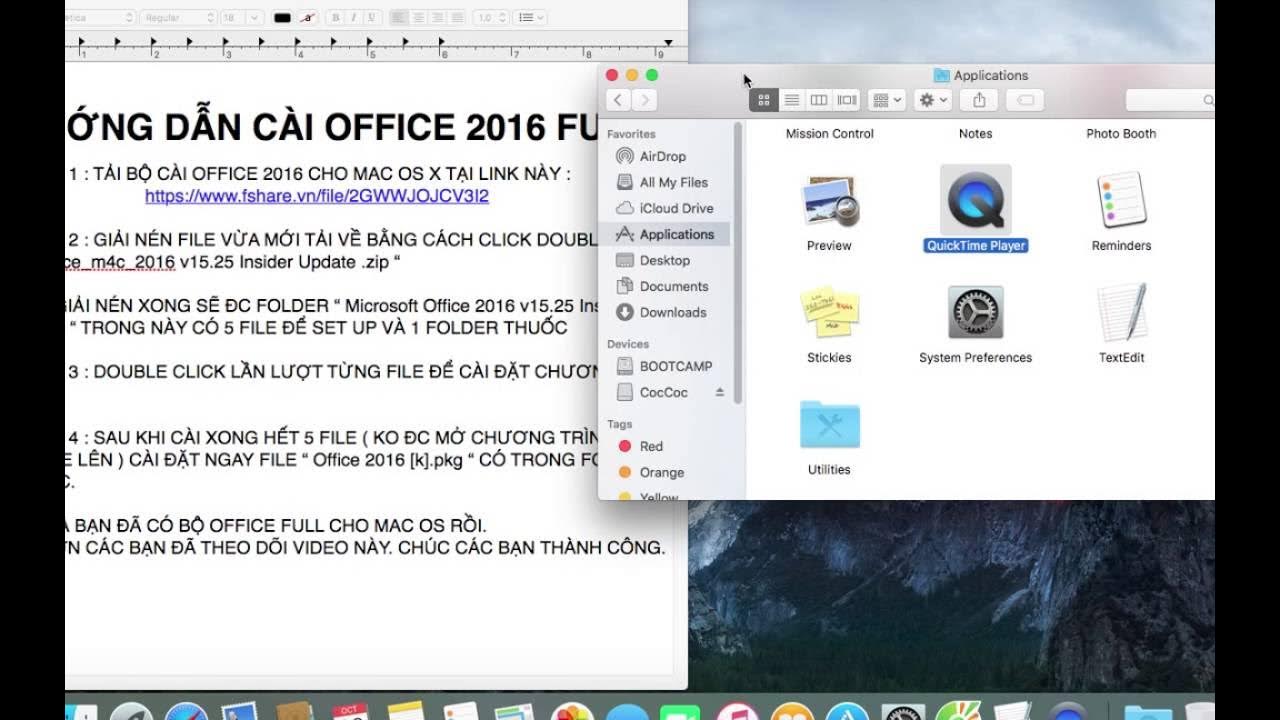Click the TextEdit right margin marker
This screenshot has width=1280, height=720.
click(668, 43)
